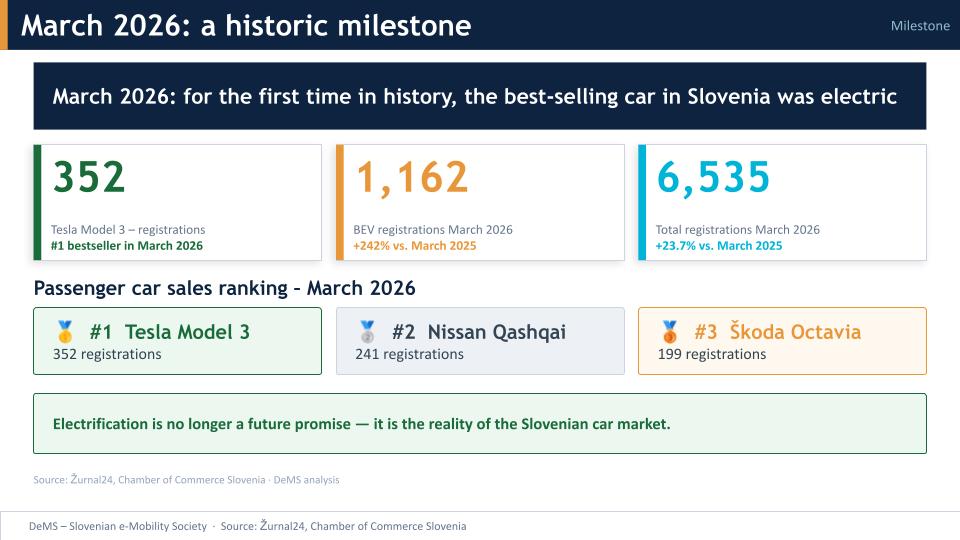This screenshot has width=960, height=540.
Task: Click 'Tesla Model 3 – registrations' caption
Action: [128, 230]
